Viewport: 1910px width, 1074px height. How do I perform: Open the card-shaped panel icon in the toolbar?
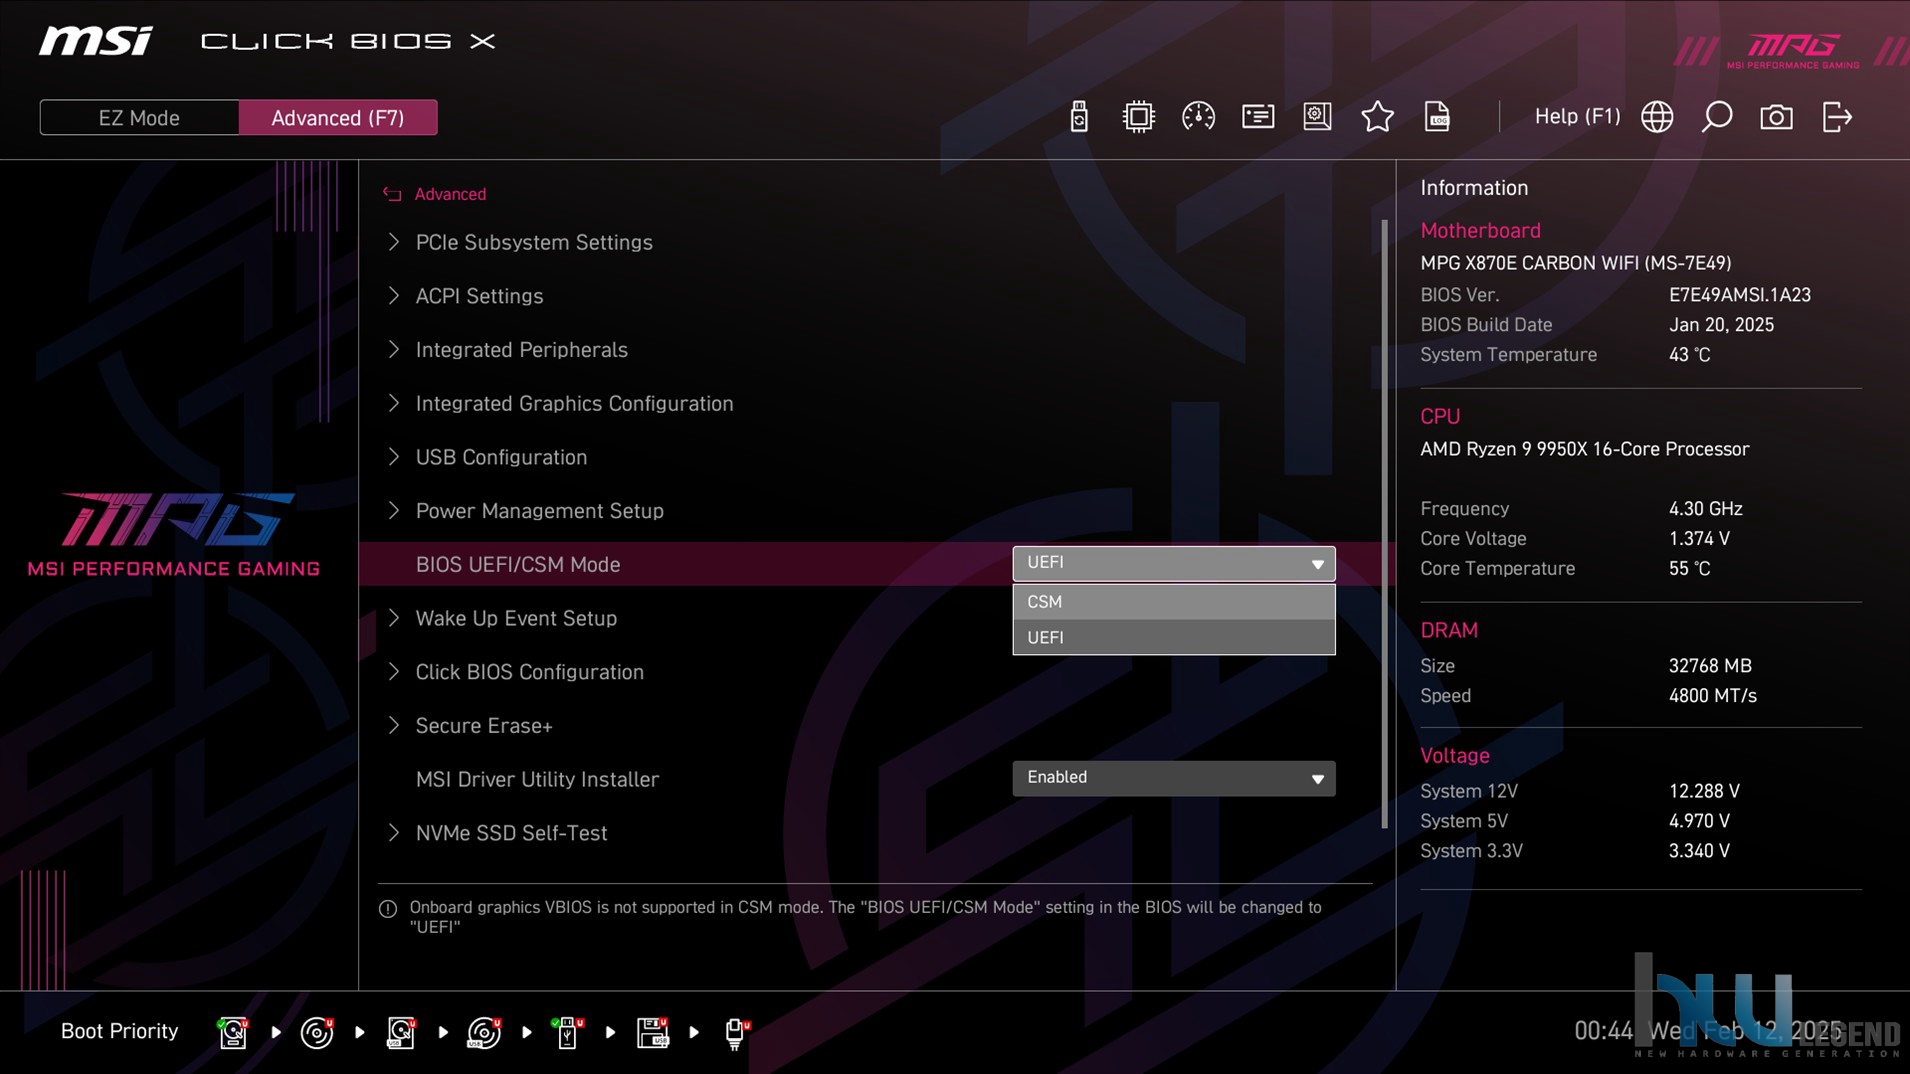click(x=1258, y=117)
